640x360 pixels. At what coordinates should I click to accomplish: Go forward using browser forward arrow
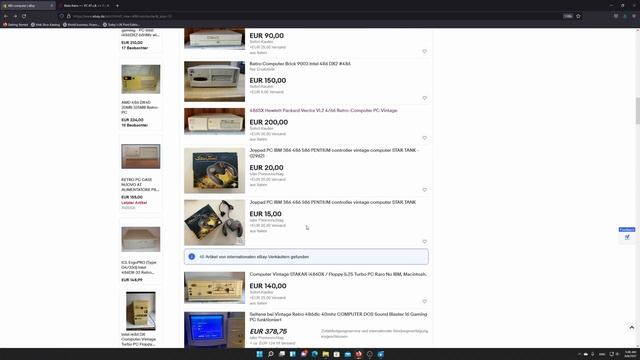(15, 16)
